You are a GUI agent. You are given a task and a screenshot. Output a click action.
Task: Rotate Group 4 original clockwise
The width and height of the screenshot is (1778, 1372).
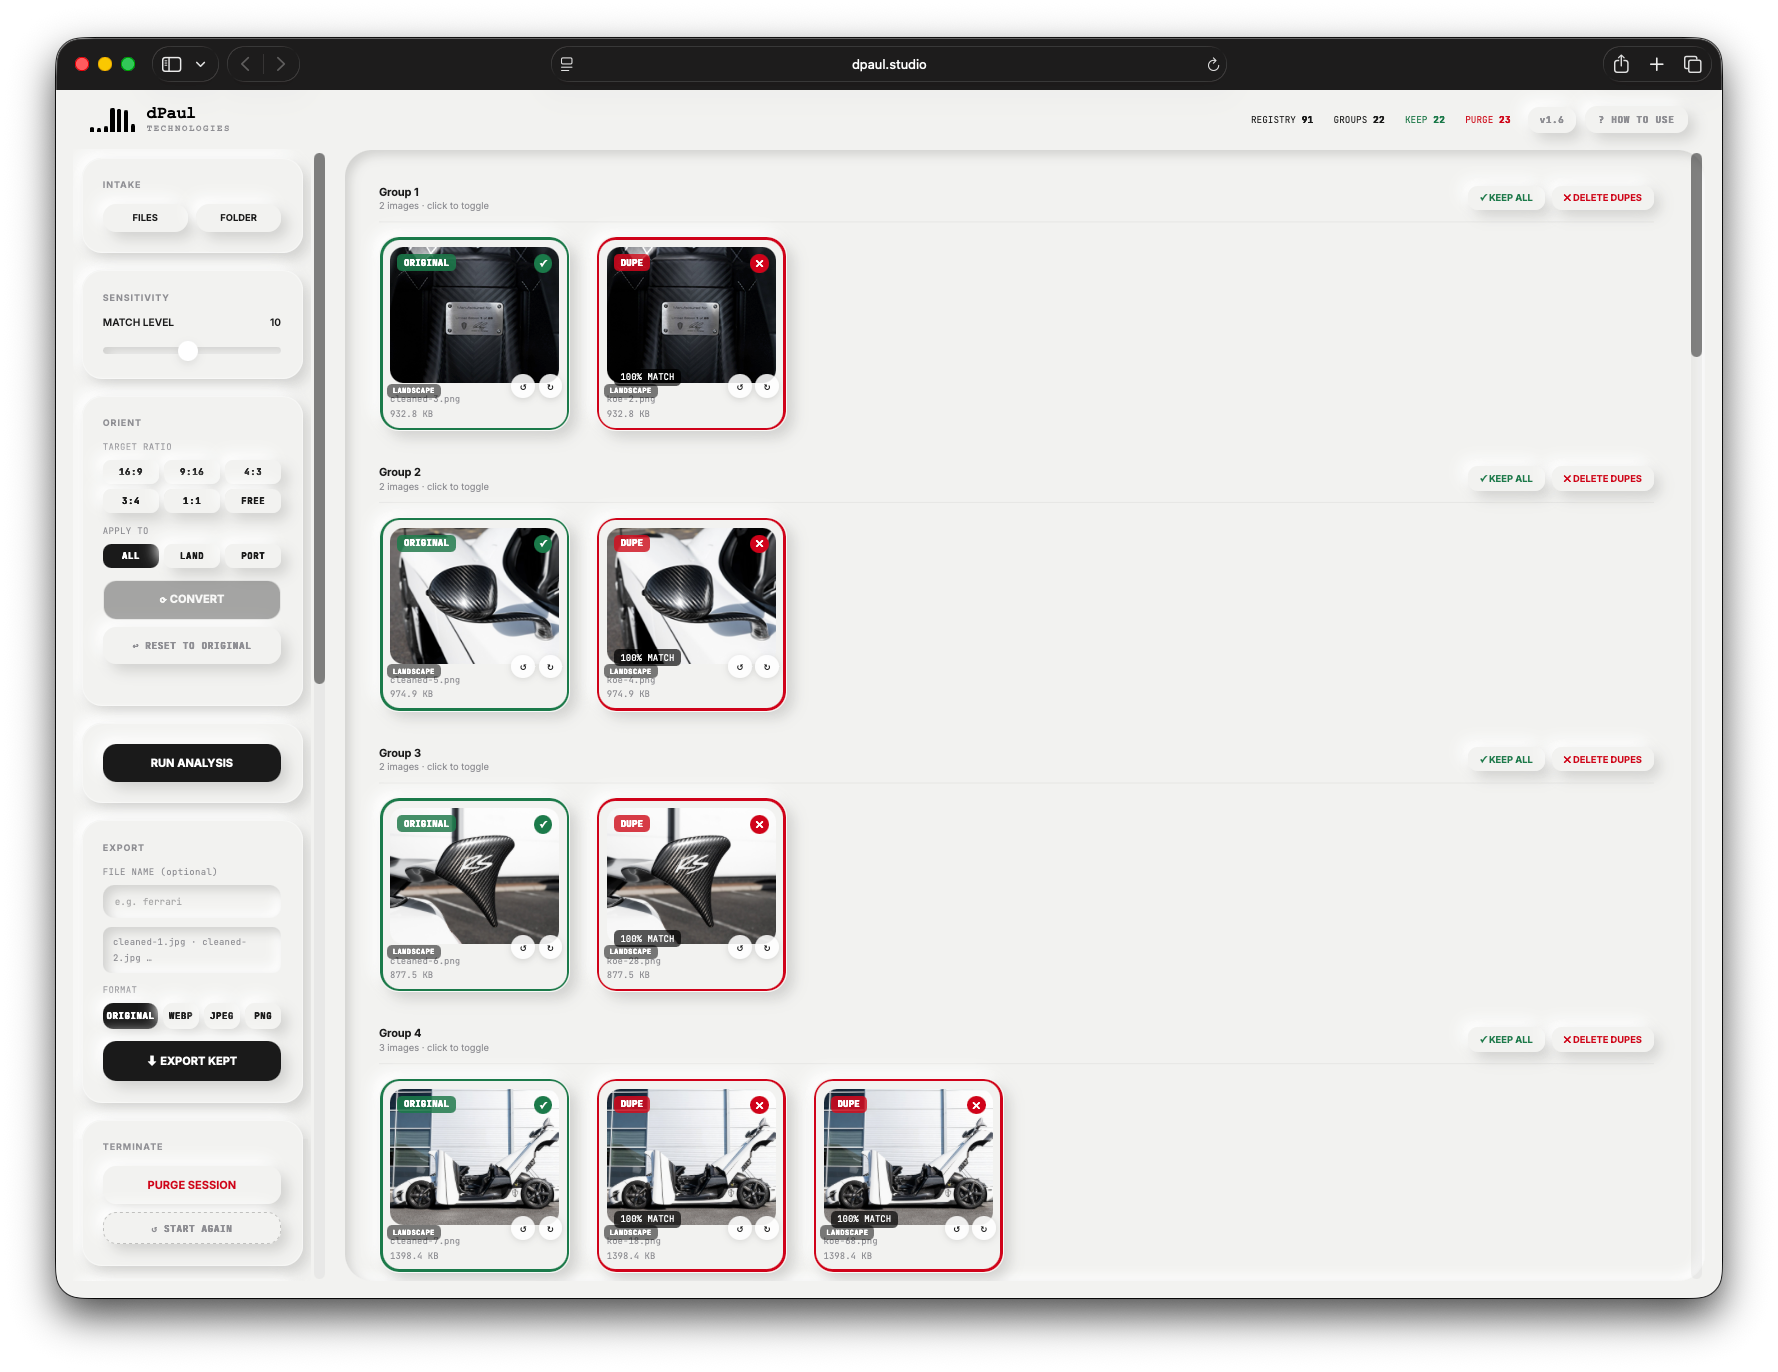(x=550, y=1229)
